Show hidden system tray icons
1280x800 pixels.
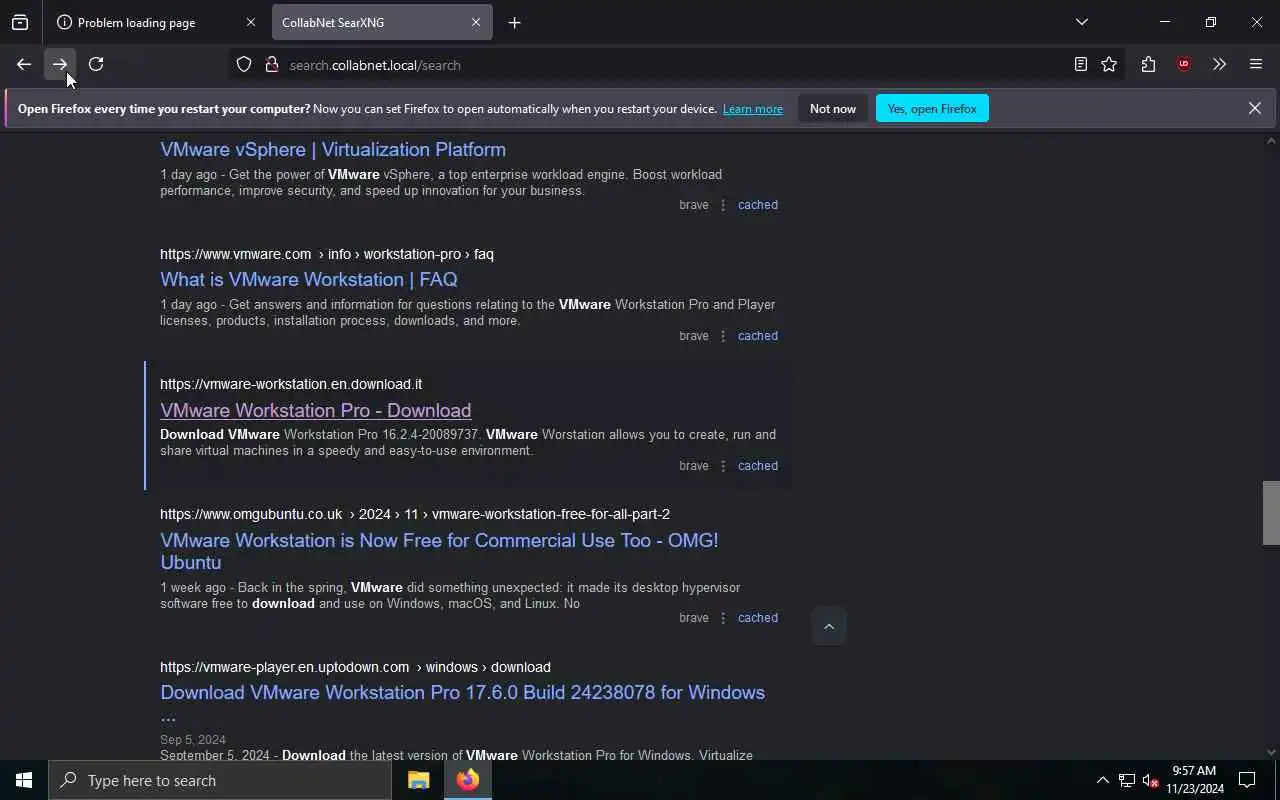(1102, 780)
